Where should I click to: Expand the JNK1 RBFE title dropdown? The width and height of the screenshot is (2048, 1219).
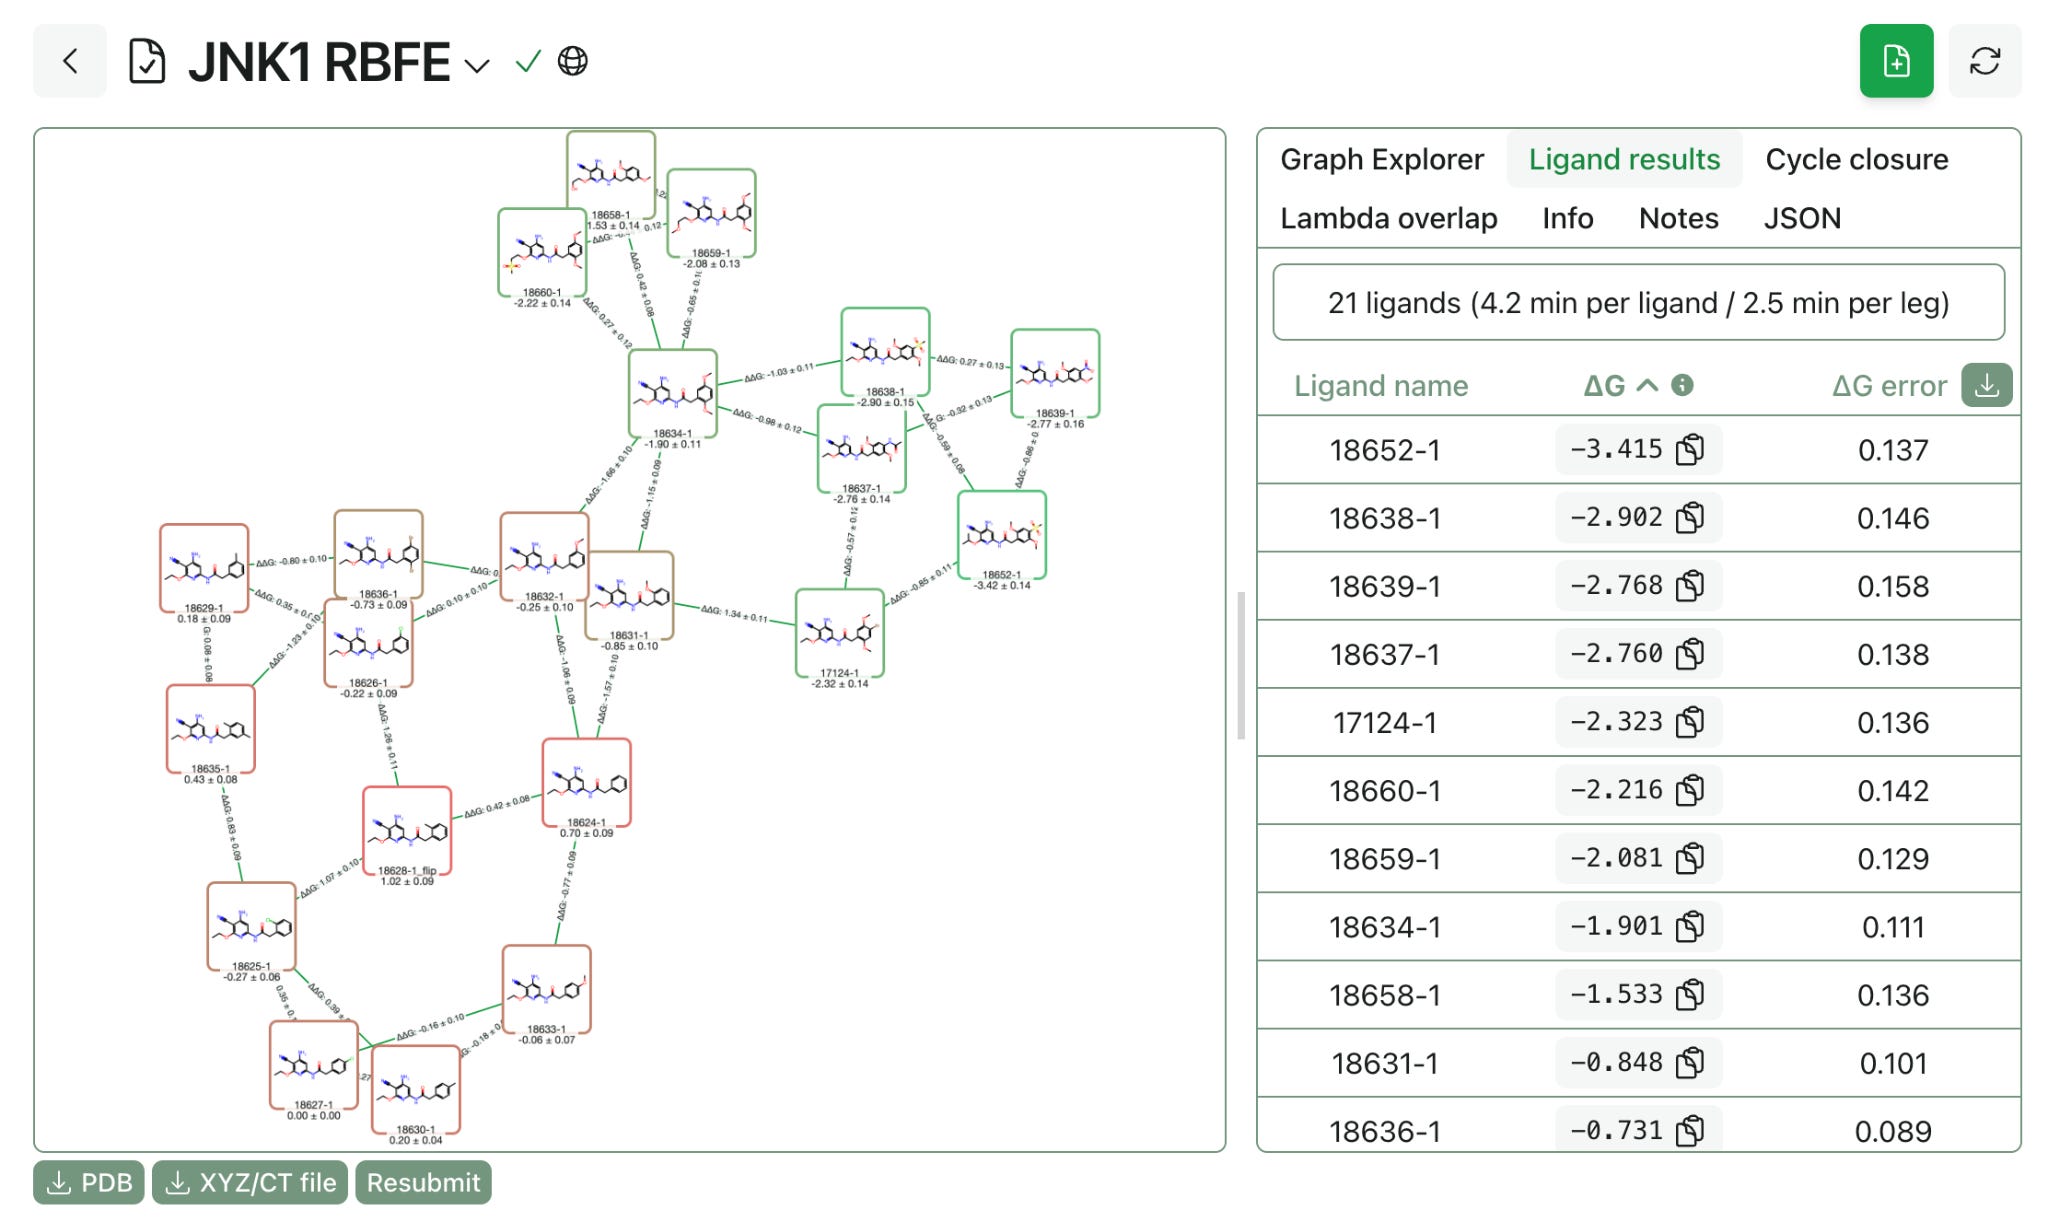pos(478,66)
